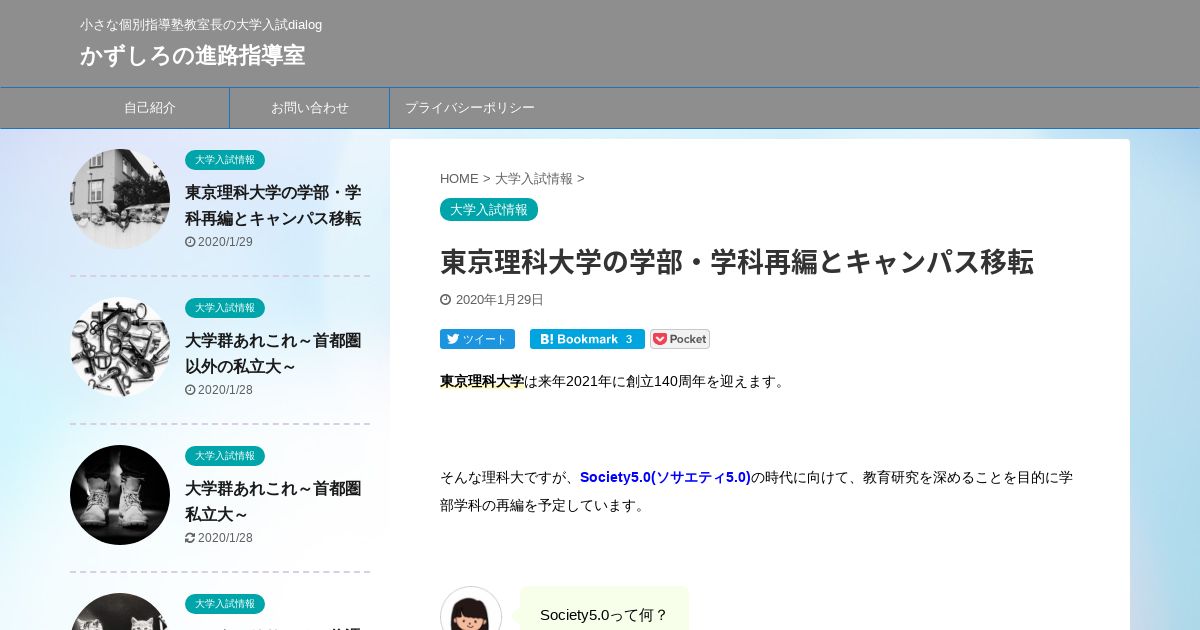Viewport: 1200px width, 630px height.
Task: Open お問い合わせ in the navigation bar
Action: (x=310, y=108)
